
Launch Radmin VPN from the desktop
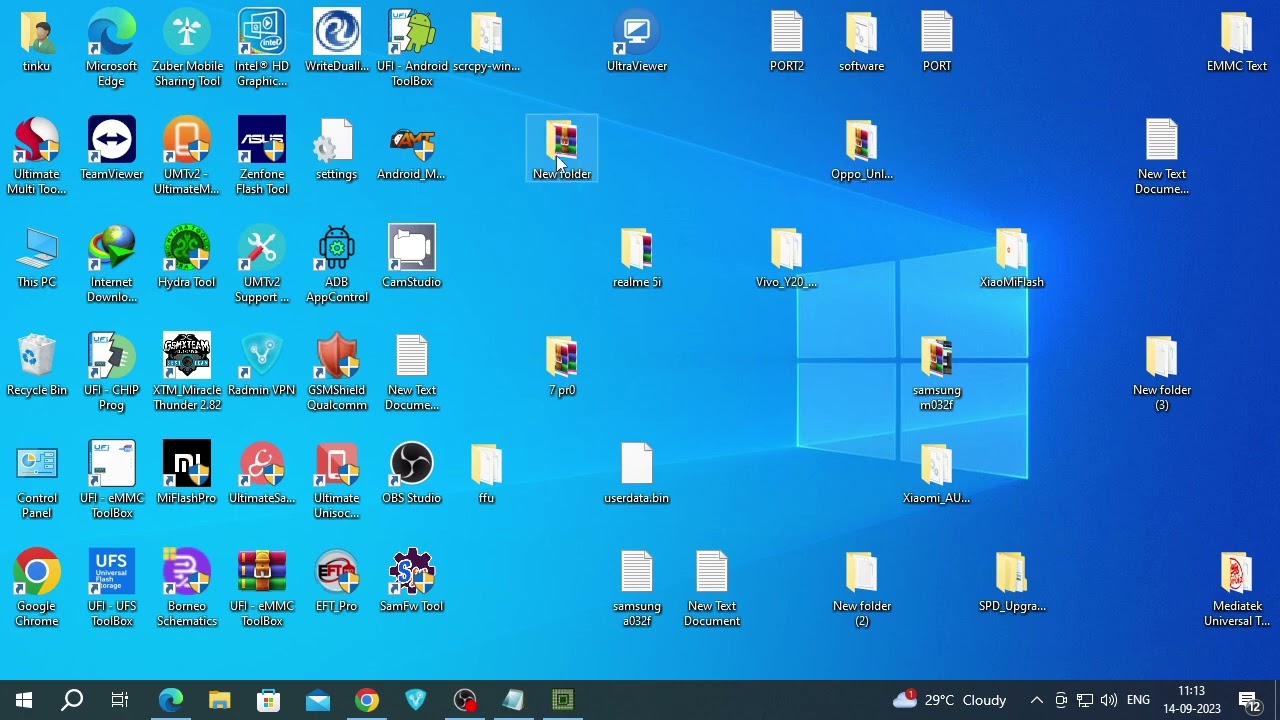(x=262, y=366)
